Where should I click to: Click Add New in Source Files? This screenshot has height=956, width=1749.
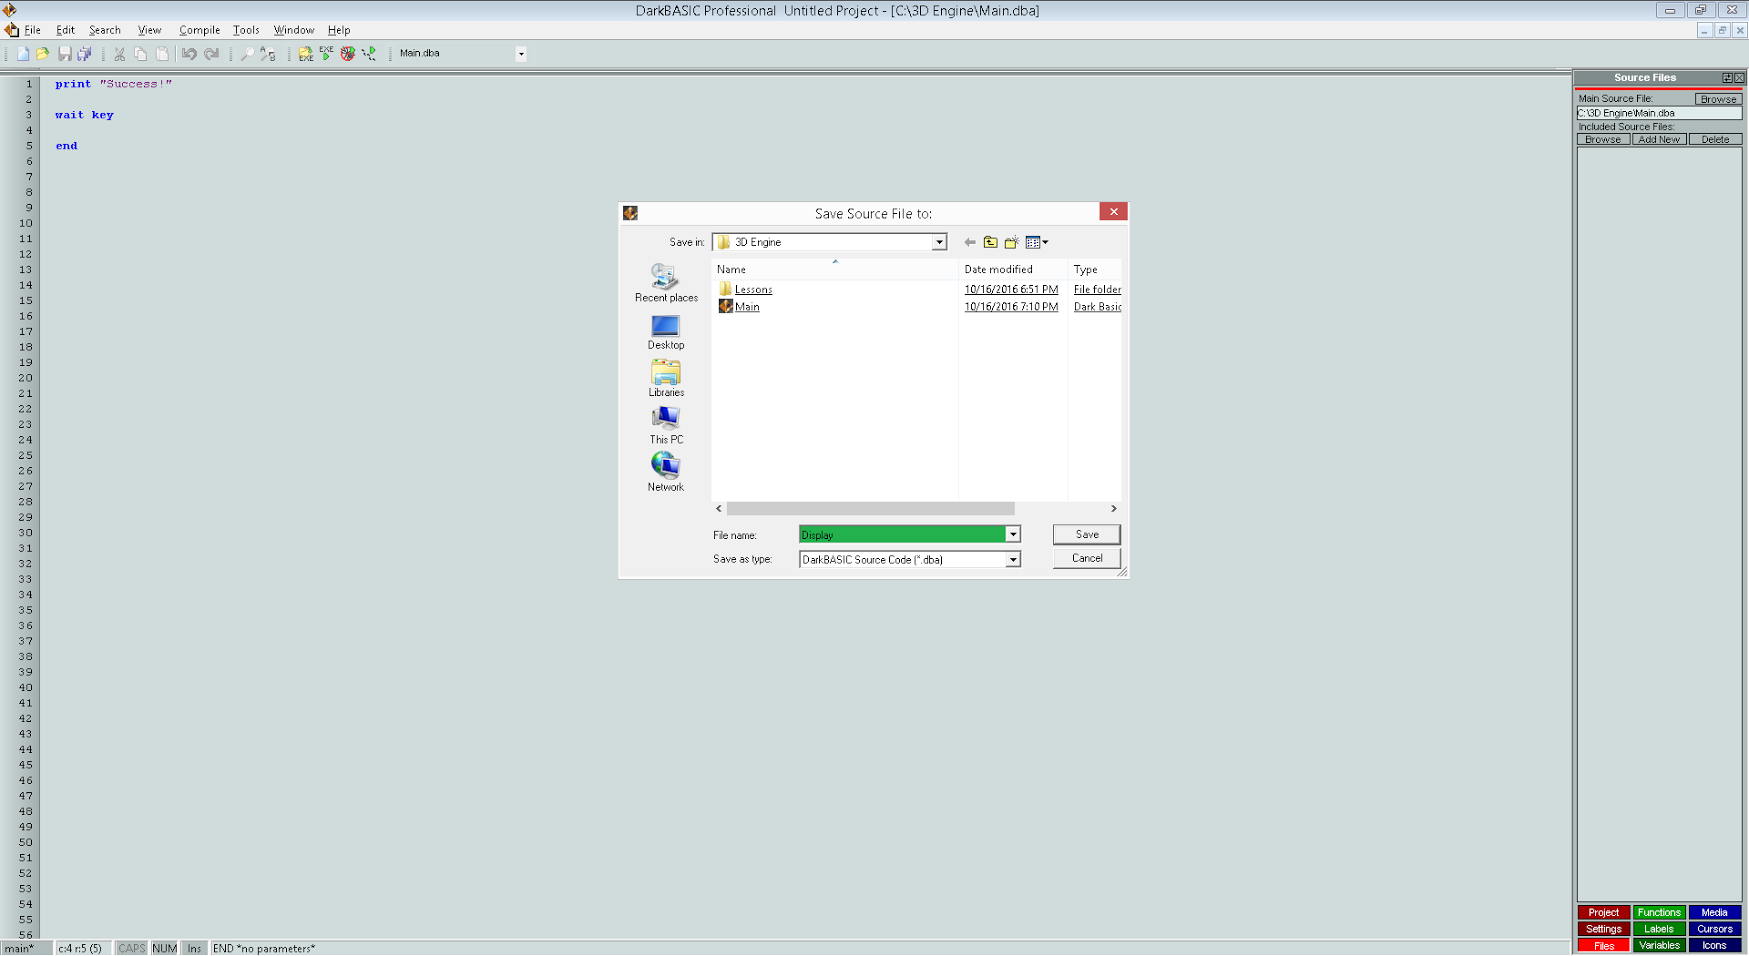click(x=1659, y=140)
